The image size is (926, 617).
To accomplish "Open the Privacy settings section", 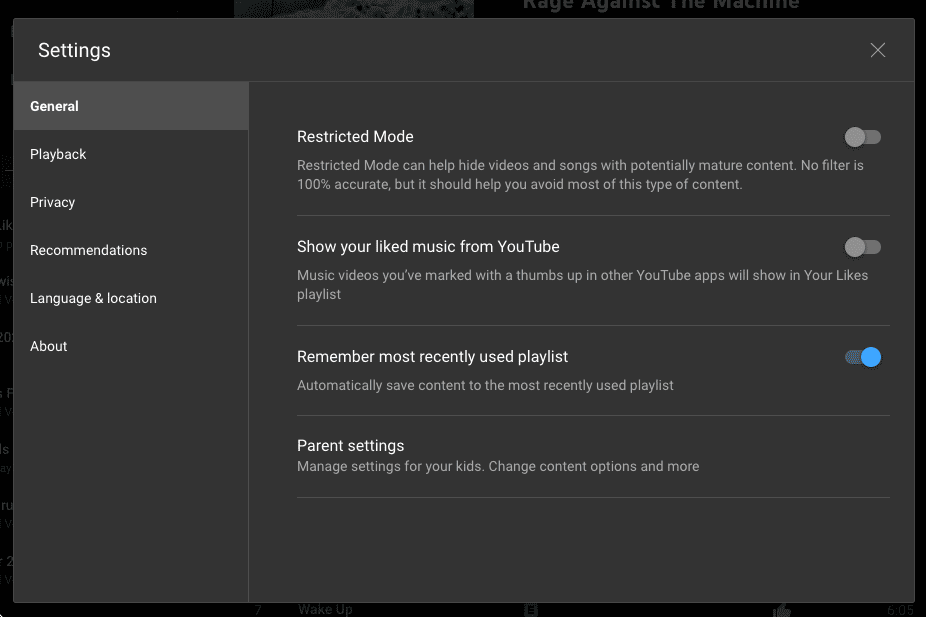I will click(52, 202).
